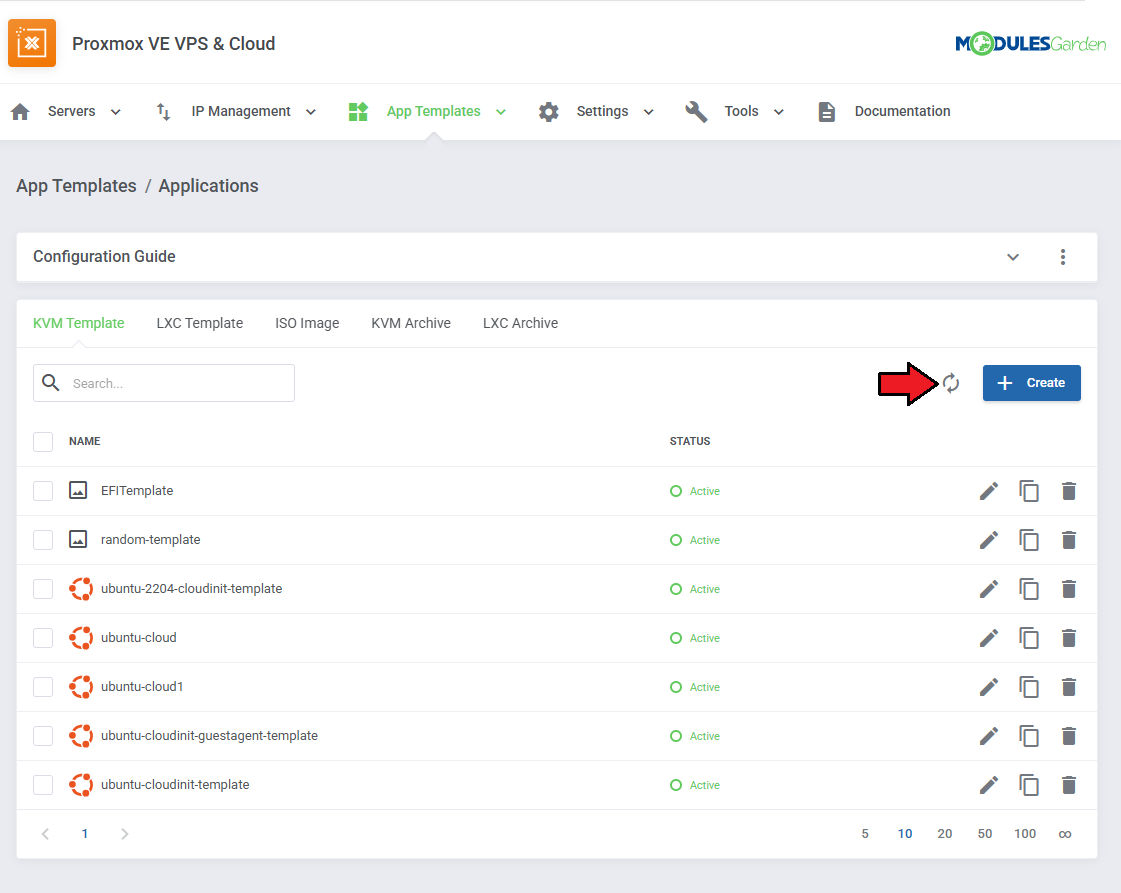Delete ubuntu-cloudinit-guestagent-template
Screen dimensions: 1121x893
pyautogui.click(x=1069, y=736)
